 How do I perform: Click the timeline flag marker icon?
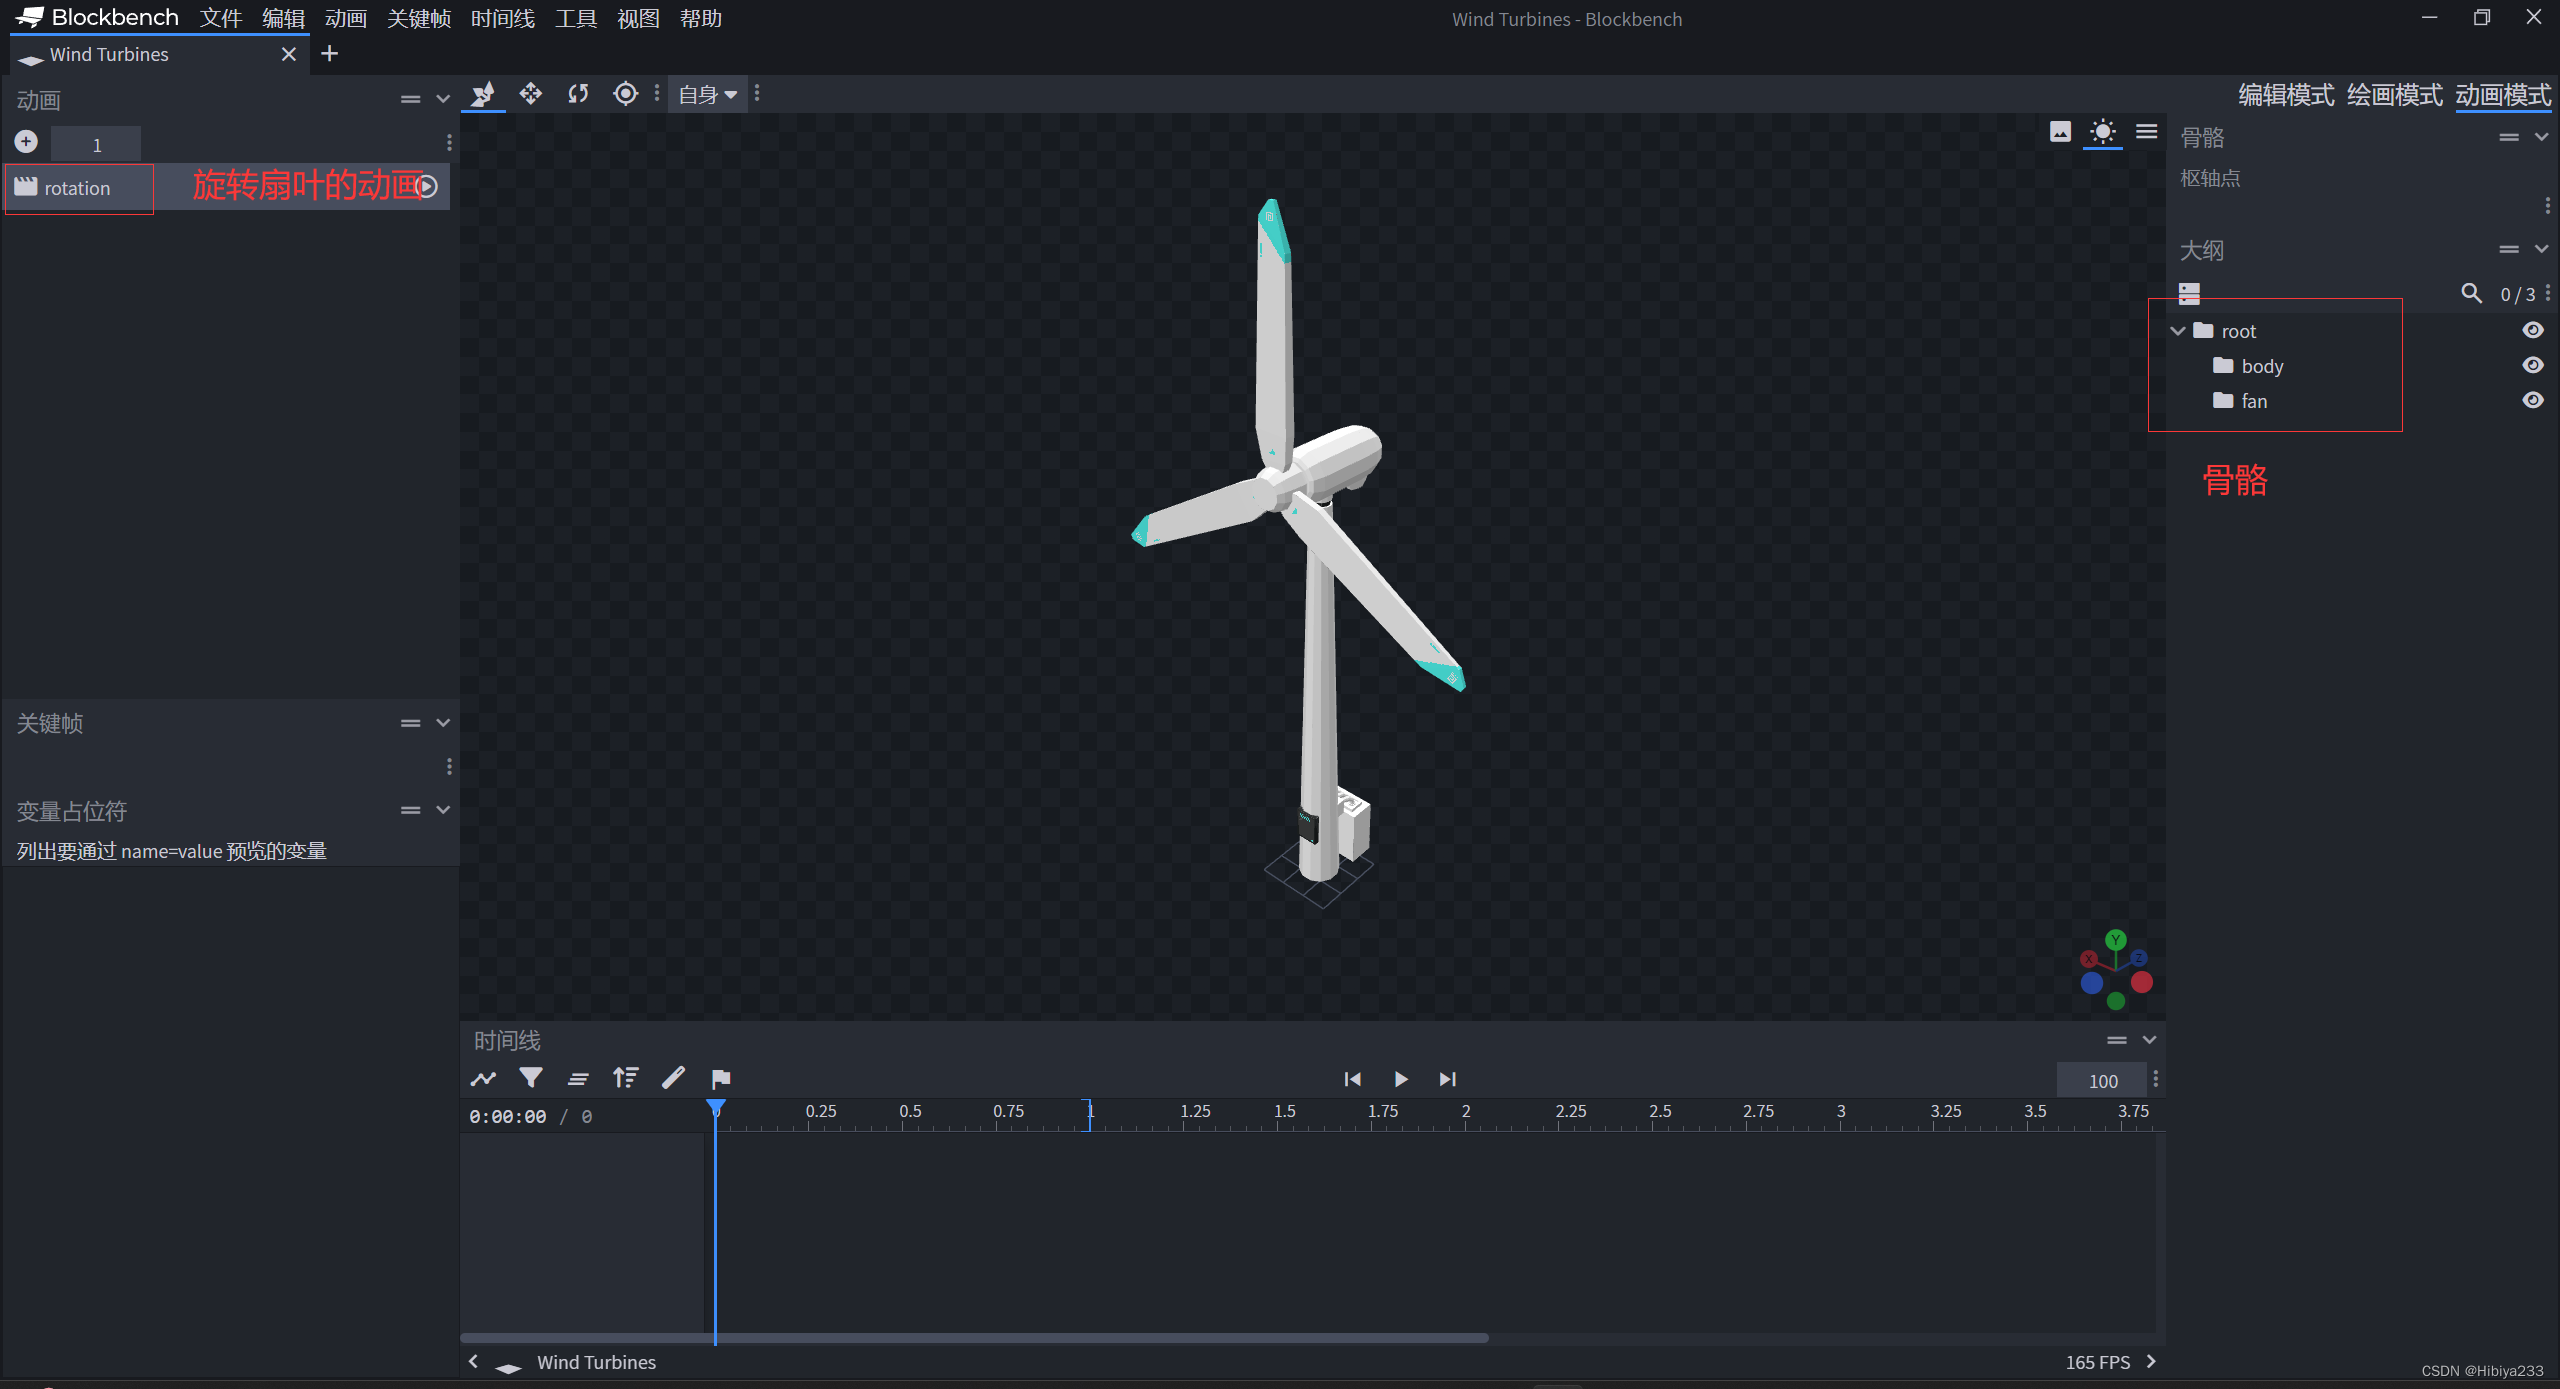point(721,1078)
